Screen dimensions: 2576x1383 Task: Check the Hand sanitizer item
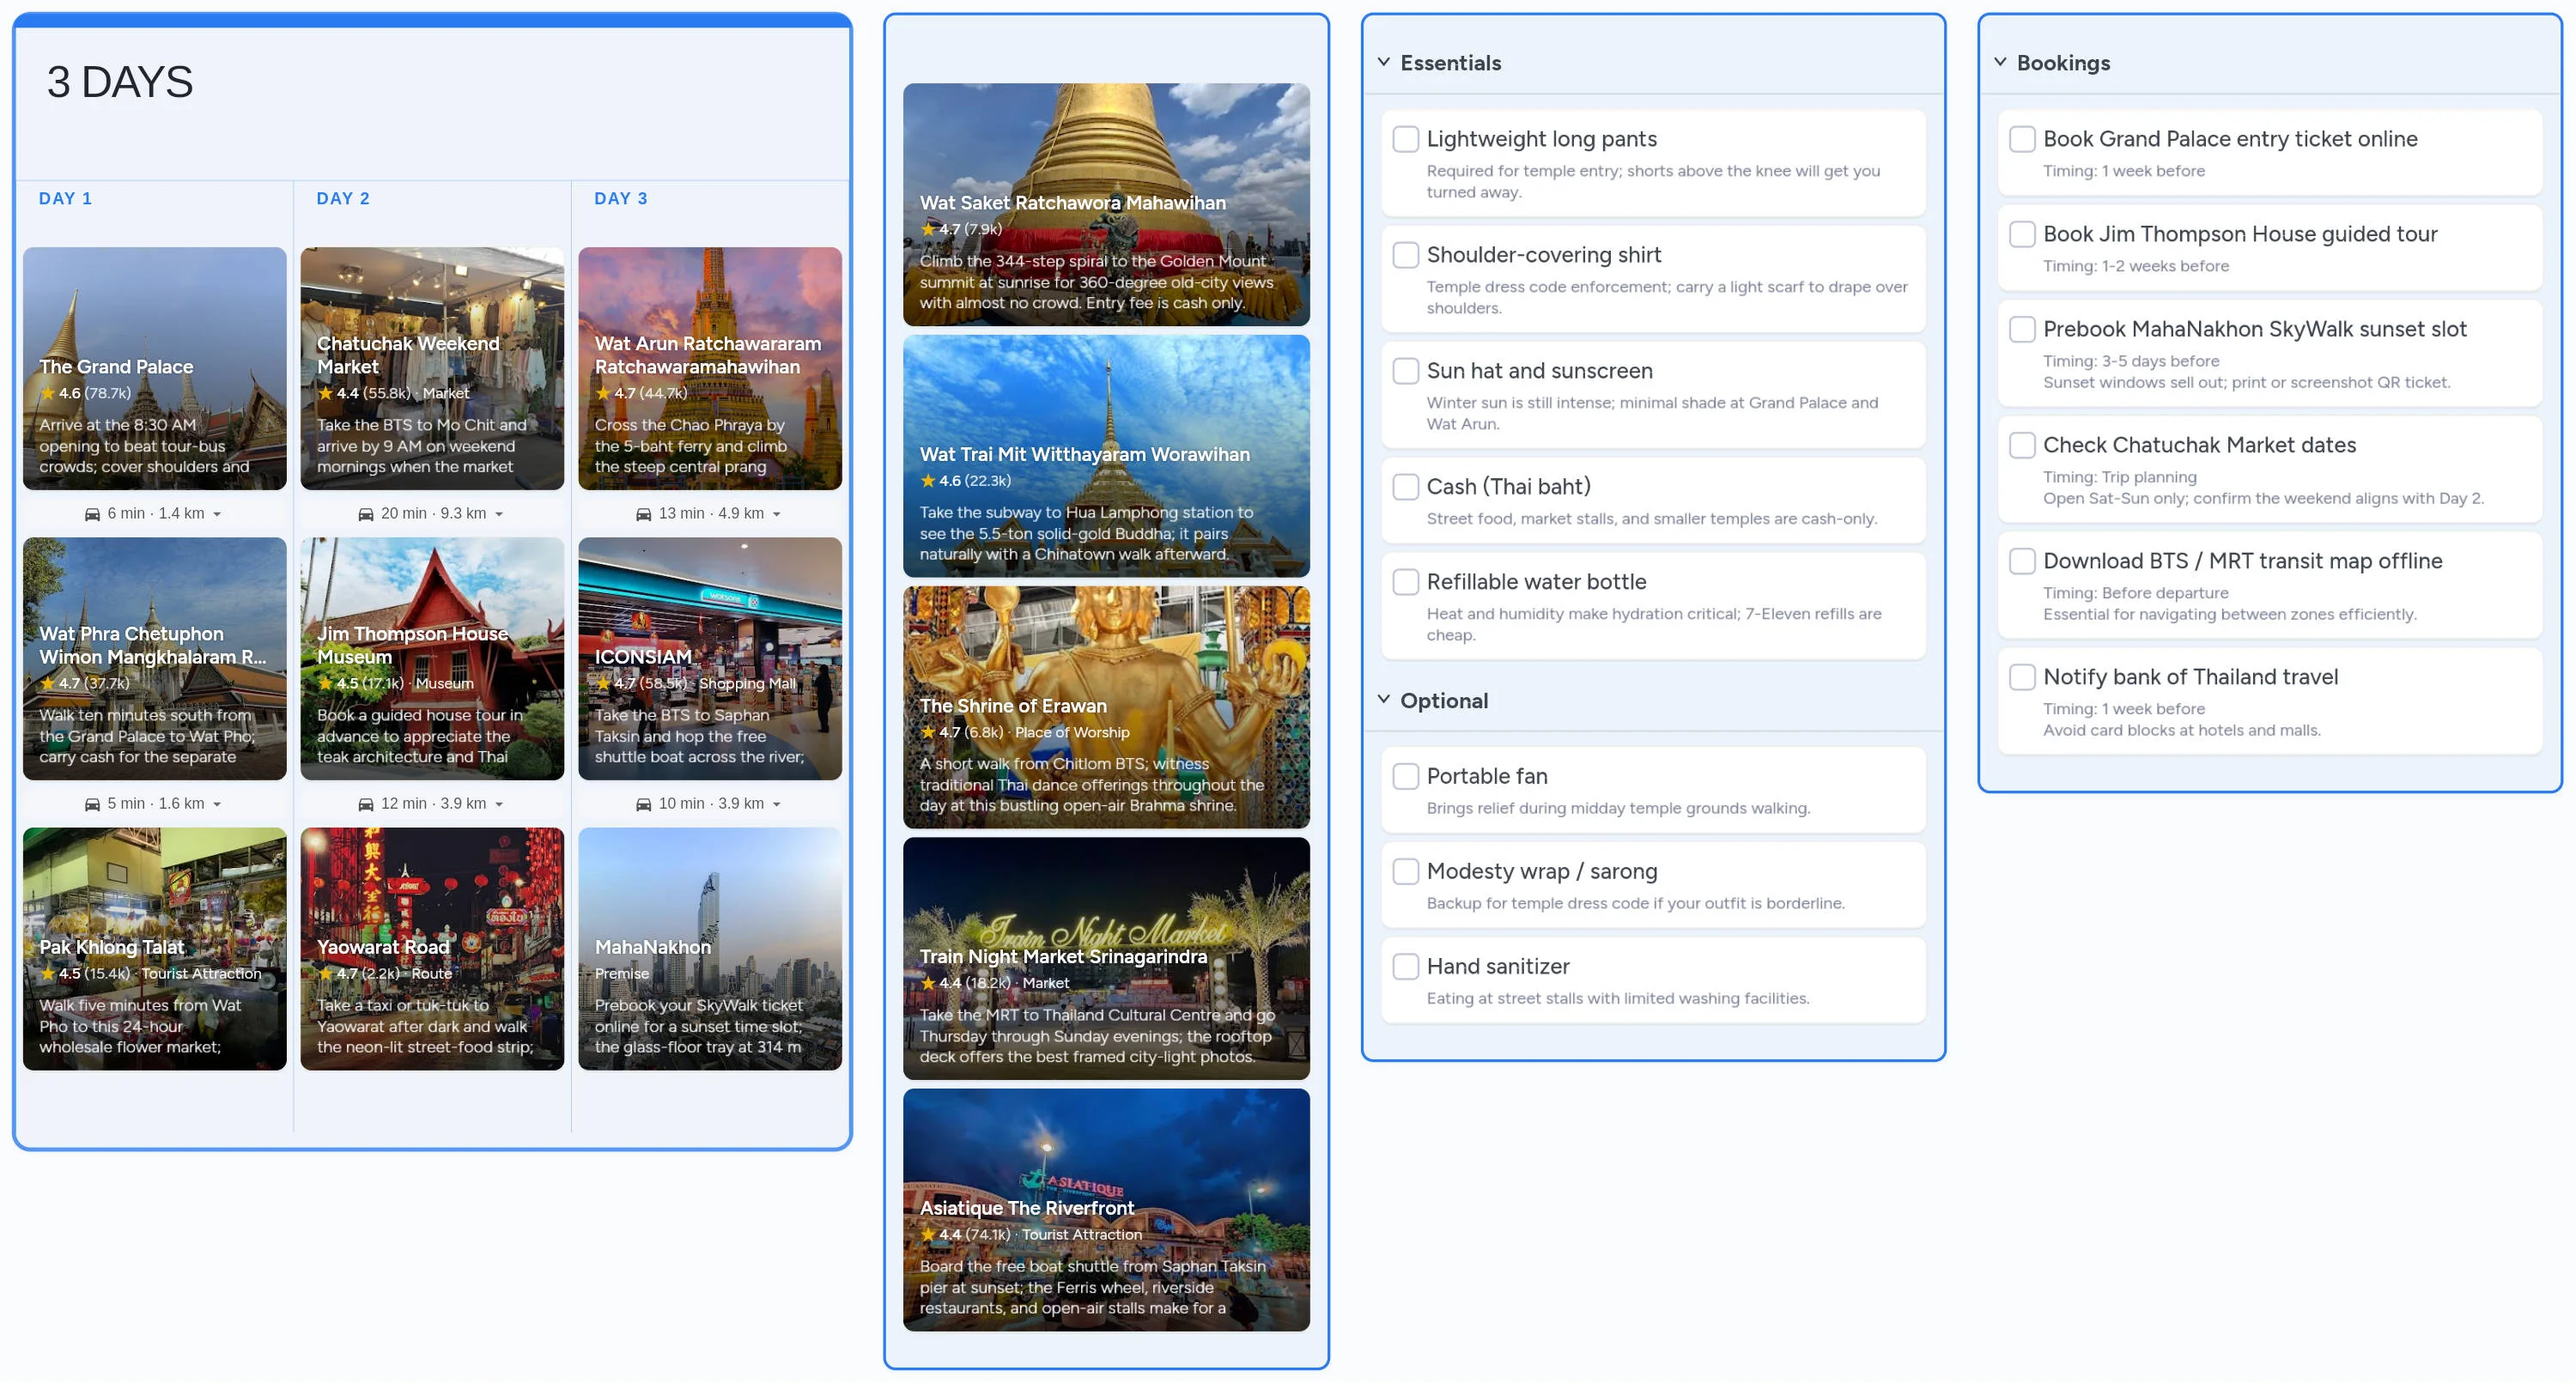click(x=1406, y=966)
